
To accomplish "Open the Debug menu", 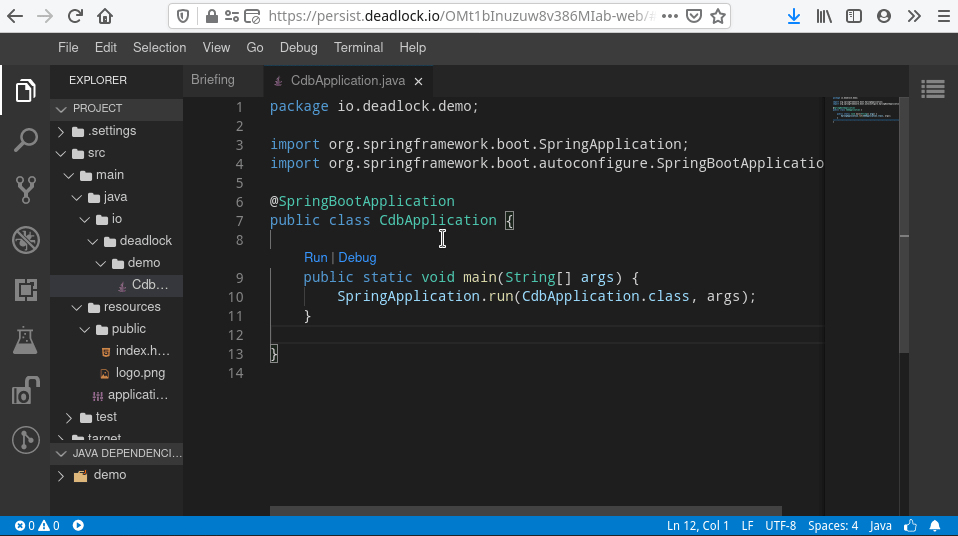I will (299, 48).
